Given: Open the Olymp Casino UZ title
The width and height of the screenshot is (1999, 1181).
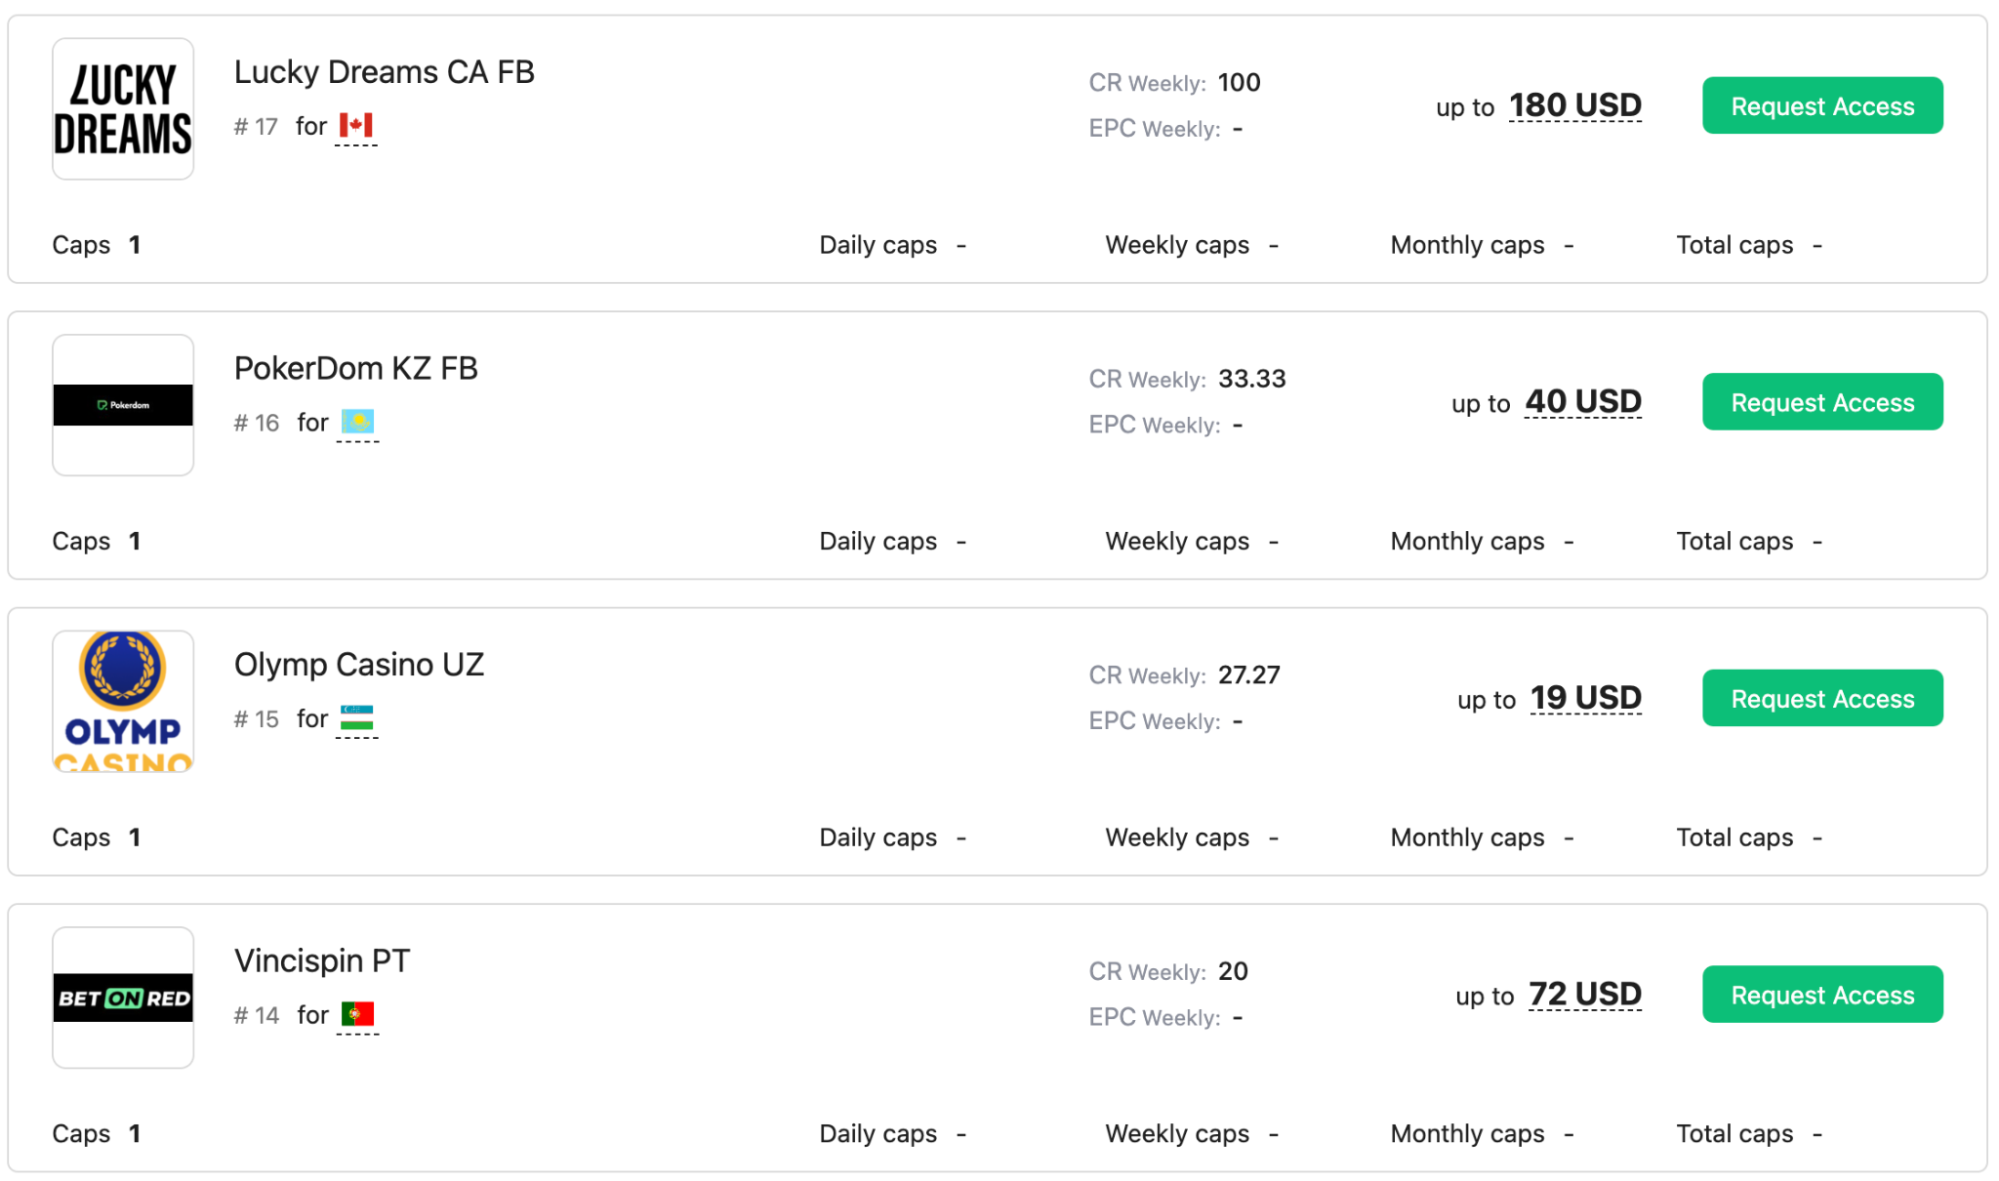Looking at the screenshot, I should [x=359, y=664].
